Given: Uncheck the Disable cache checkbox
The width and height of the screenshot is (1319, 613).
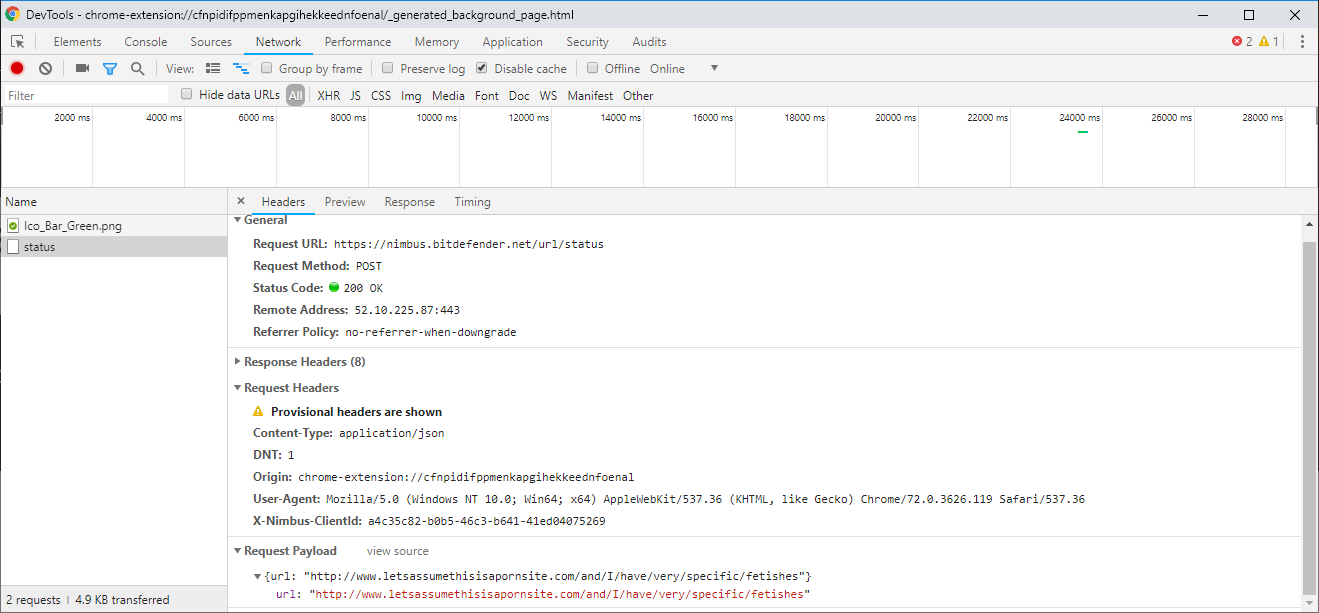Looking at the screenshot, I should point(481,68).
